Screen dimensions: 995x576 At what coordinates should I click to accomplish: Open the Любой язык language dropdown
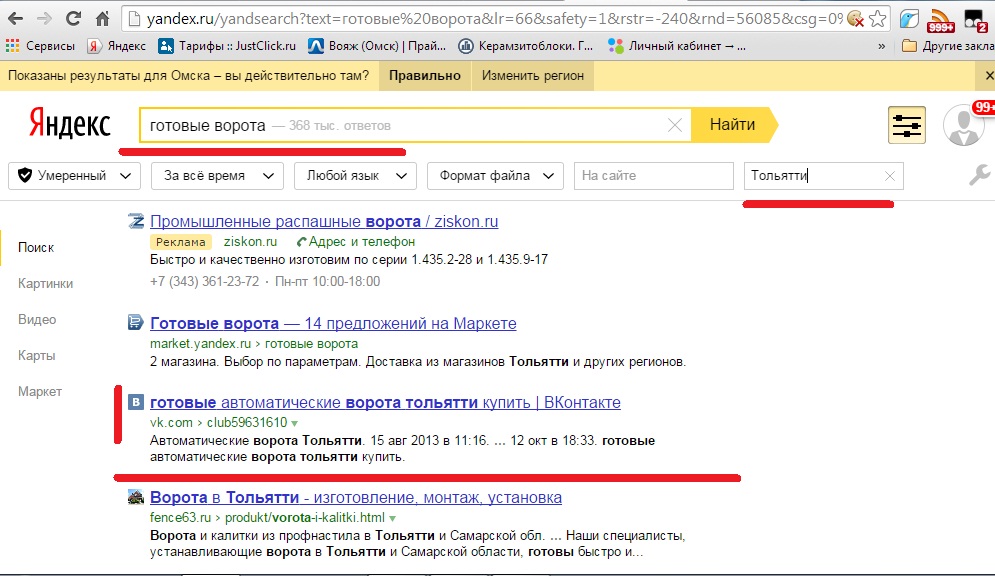point(355,176)
